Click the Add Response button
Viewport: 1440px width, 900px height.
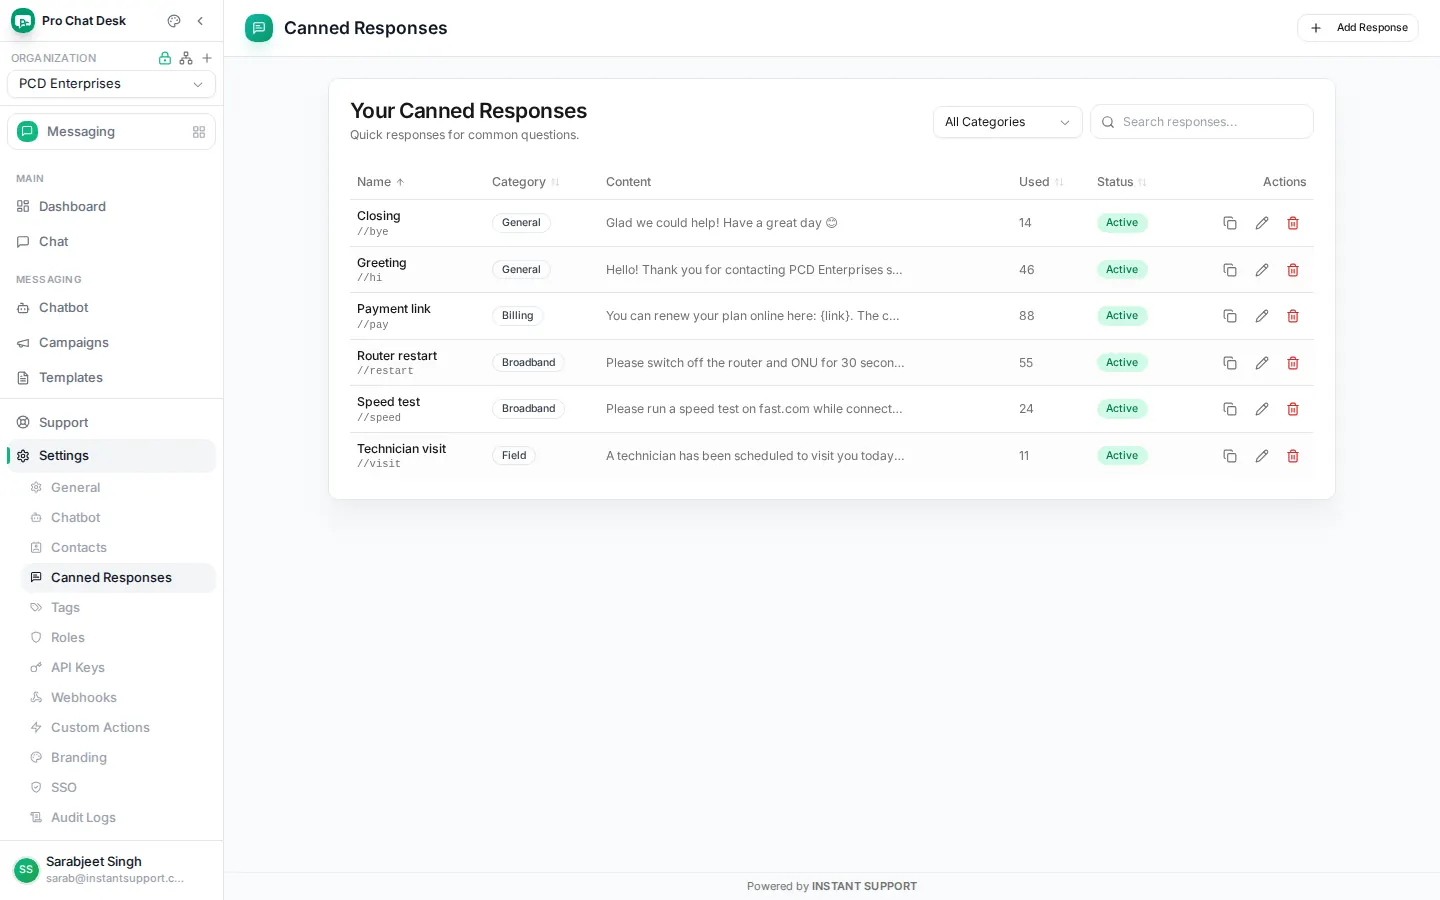(x=1358, y=28)
